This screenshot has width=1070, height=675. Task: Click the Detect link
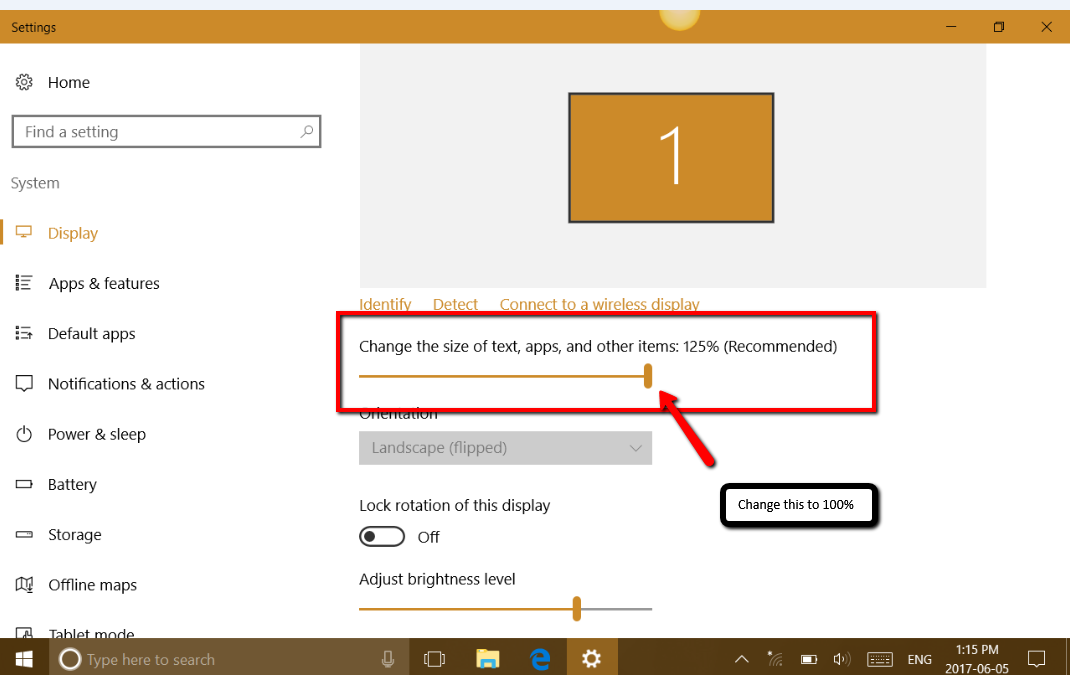point(455,304)
